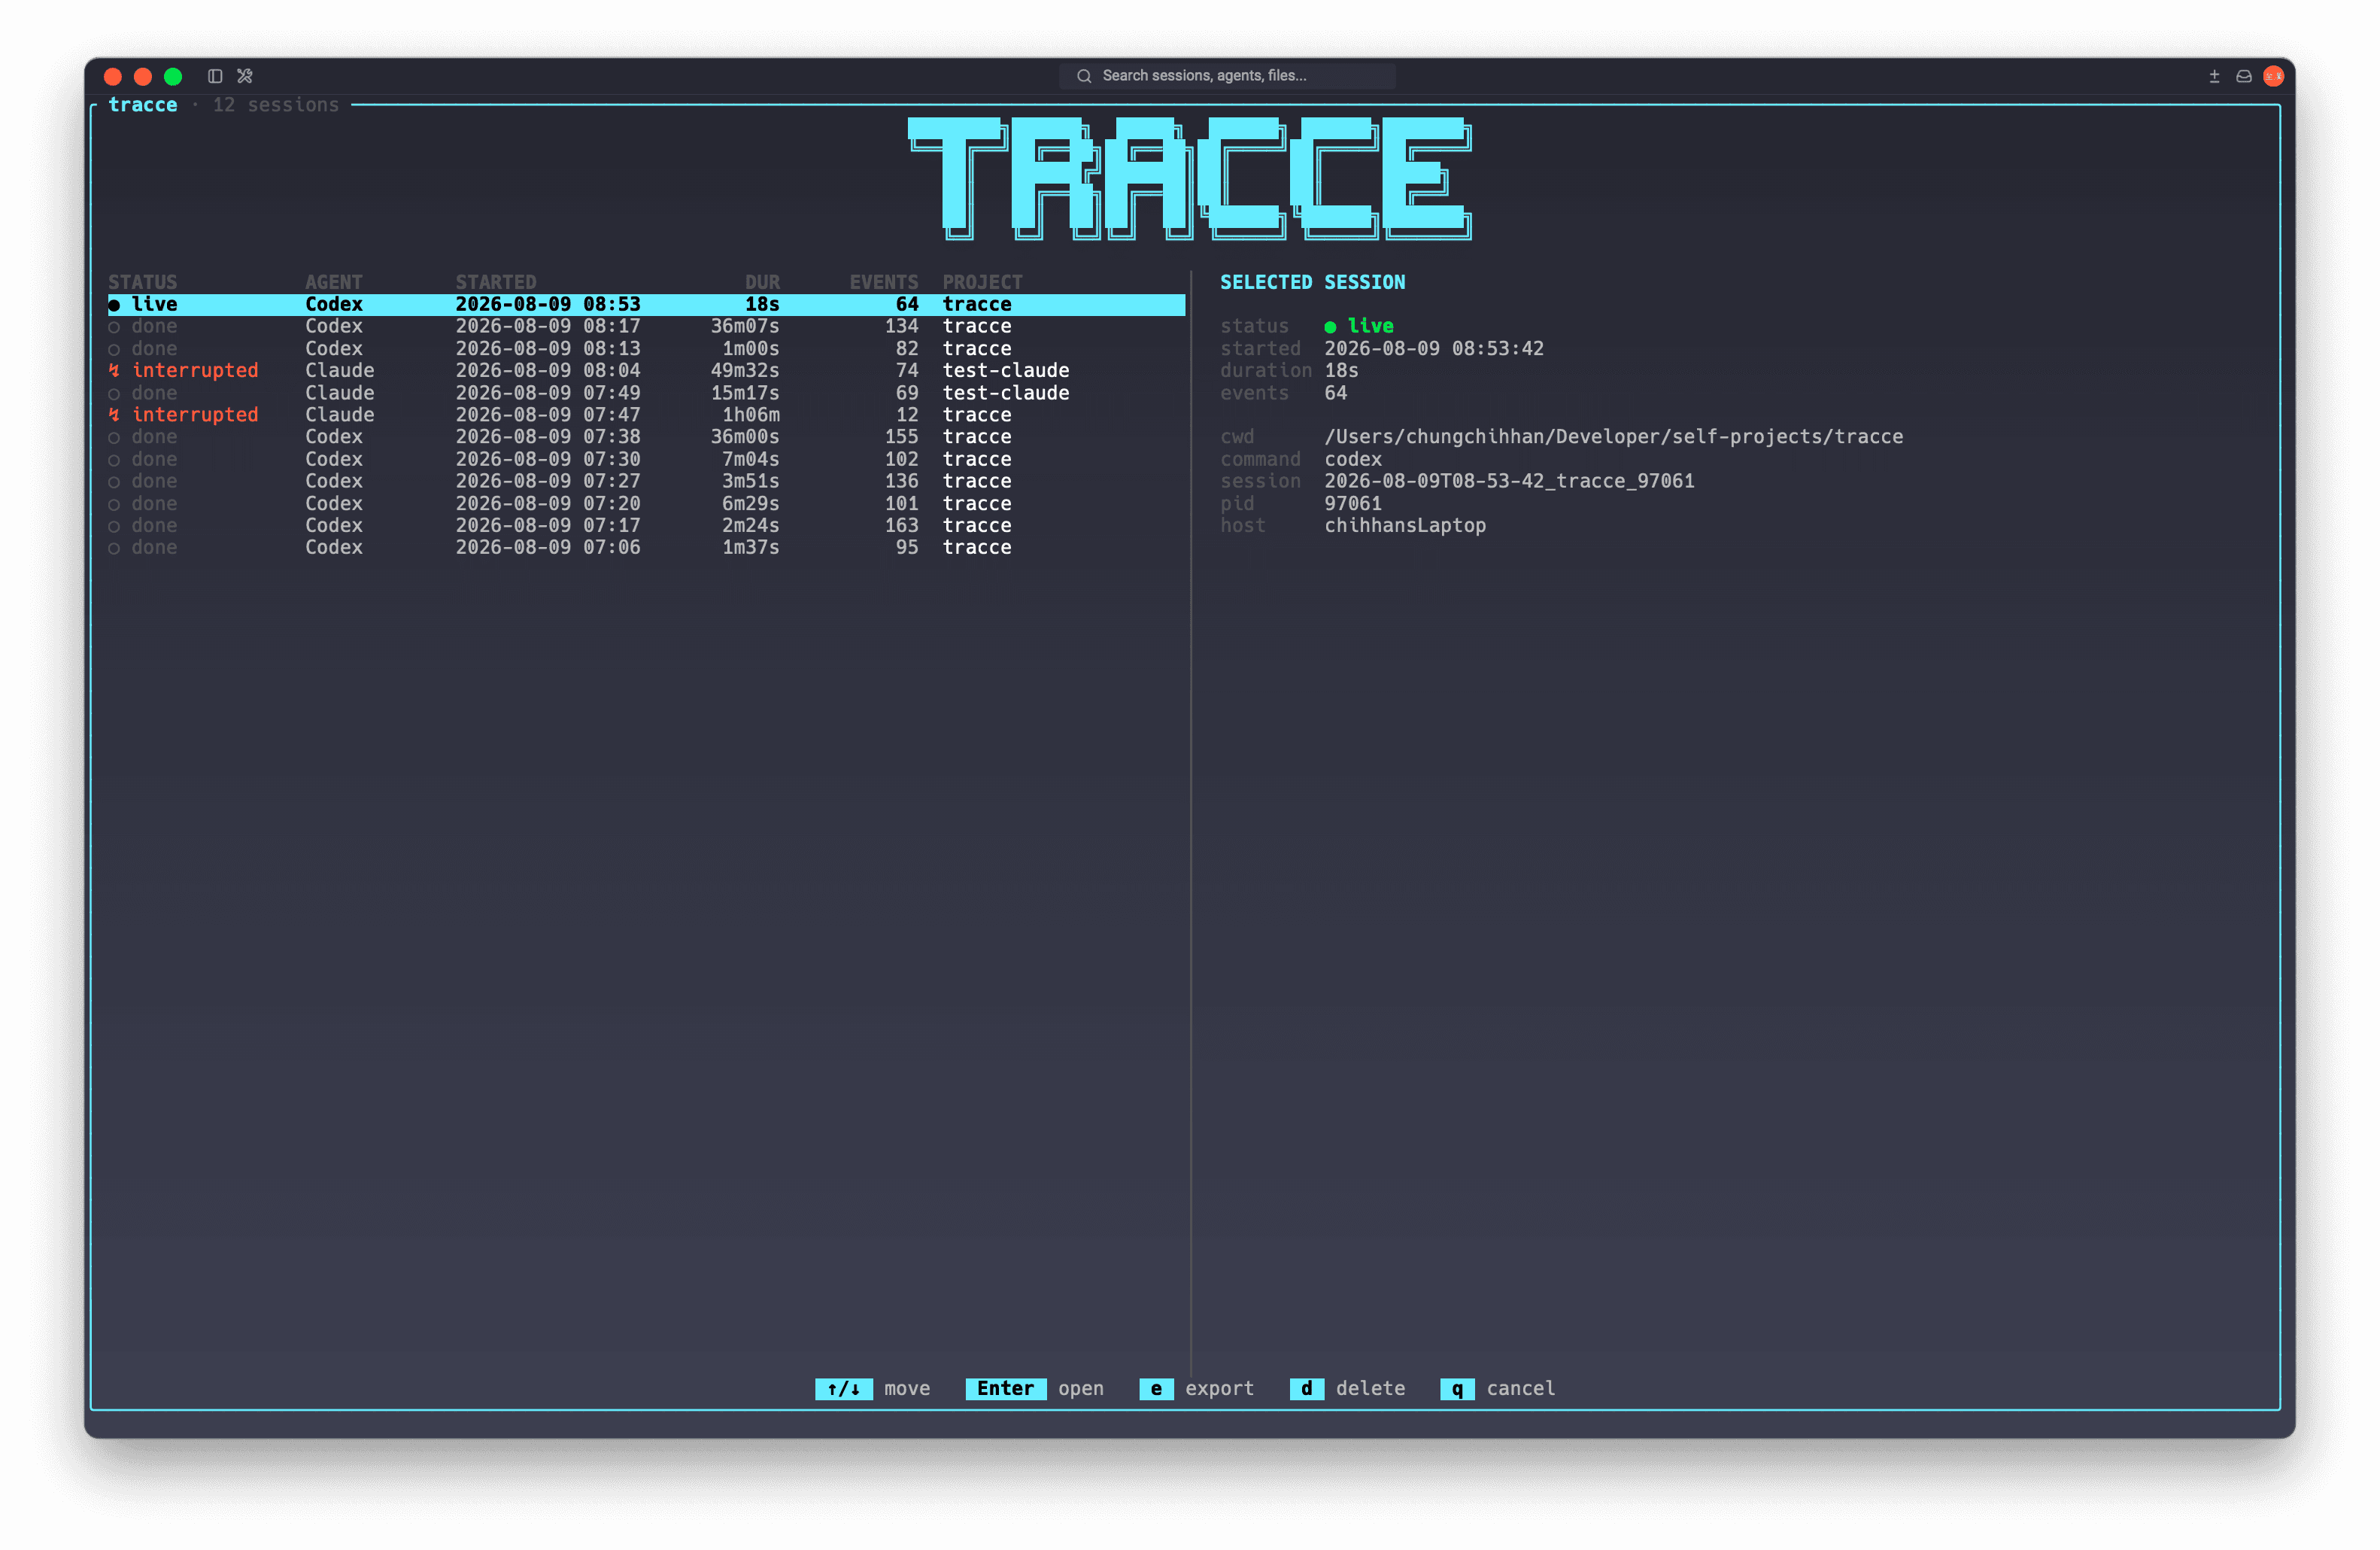Click duration 49m32s in test-claude row
Image resolution: width=2380 pixels, height=1550 pixels.
click(745, 371)
